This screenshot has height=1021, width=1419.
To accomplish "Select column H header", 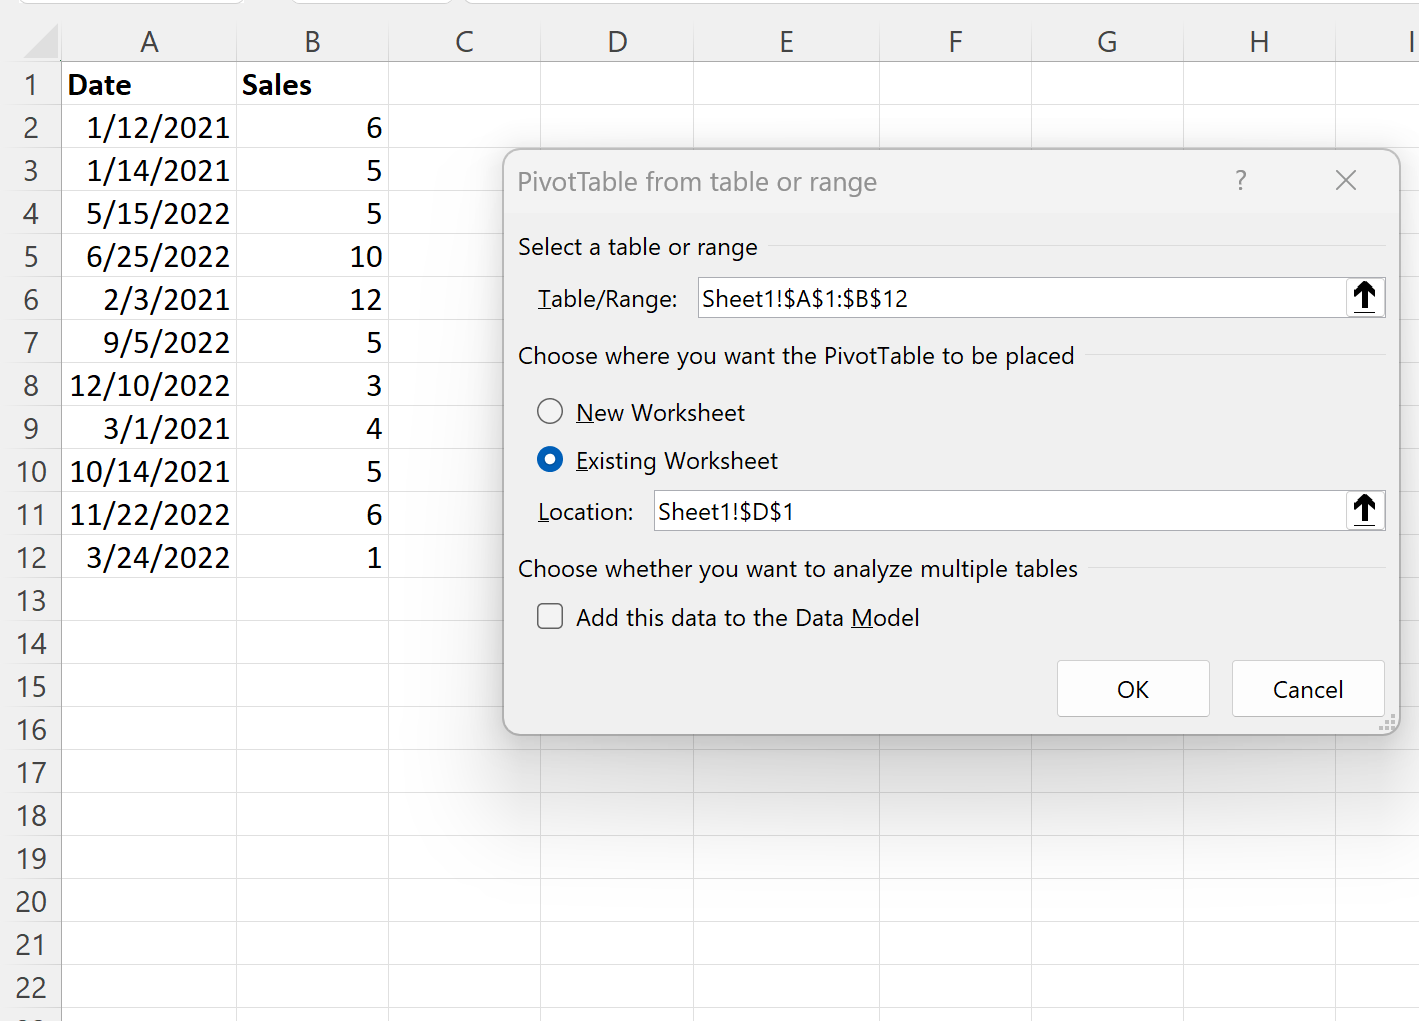I will tap(1259, 42).
